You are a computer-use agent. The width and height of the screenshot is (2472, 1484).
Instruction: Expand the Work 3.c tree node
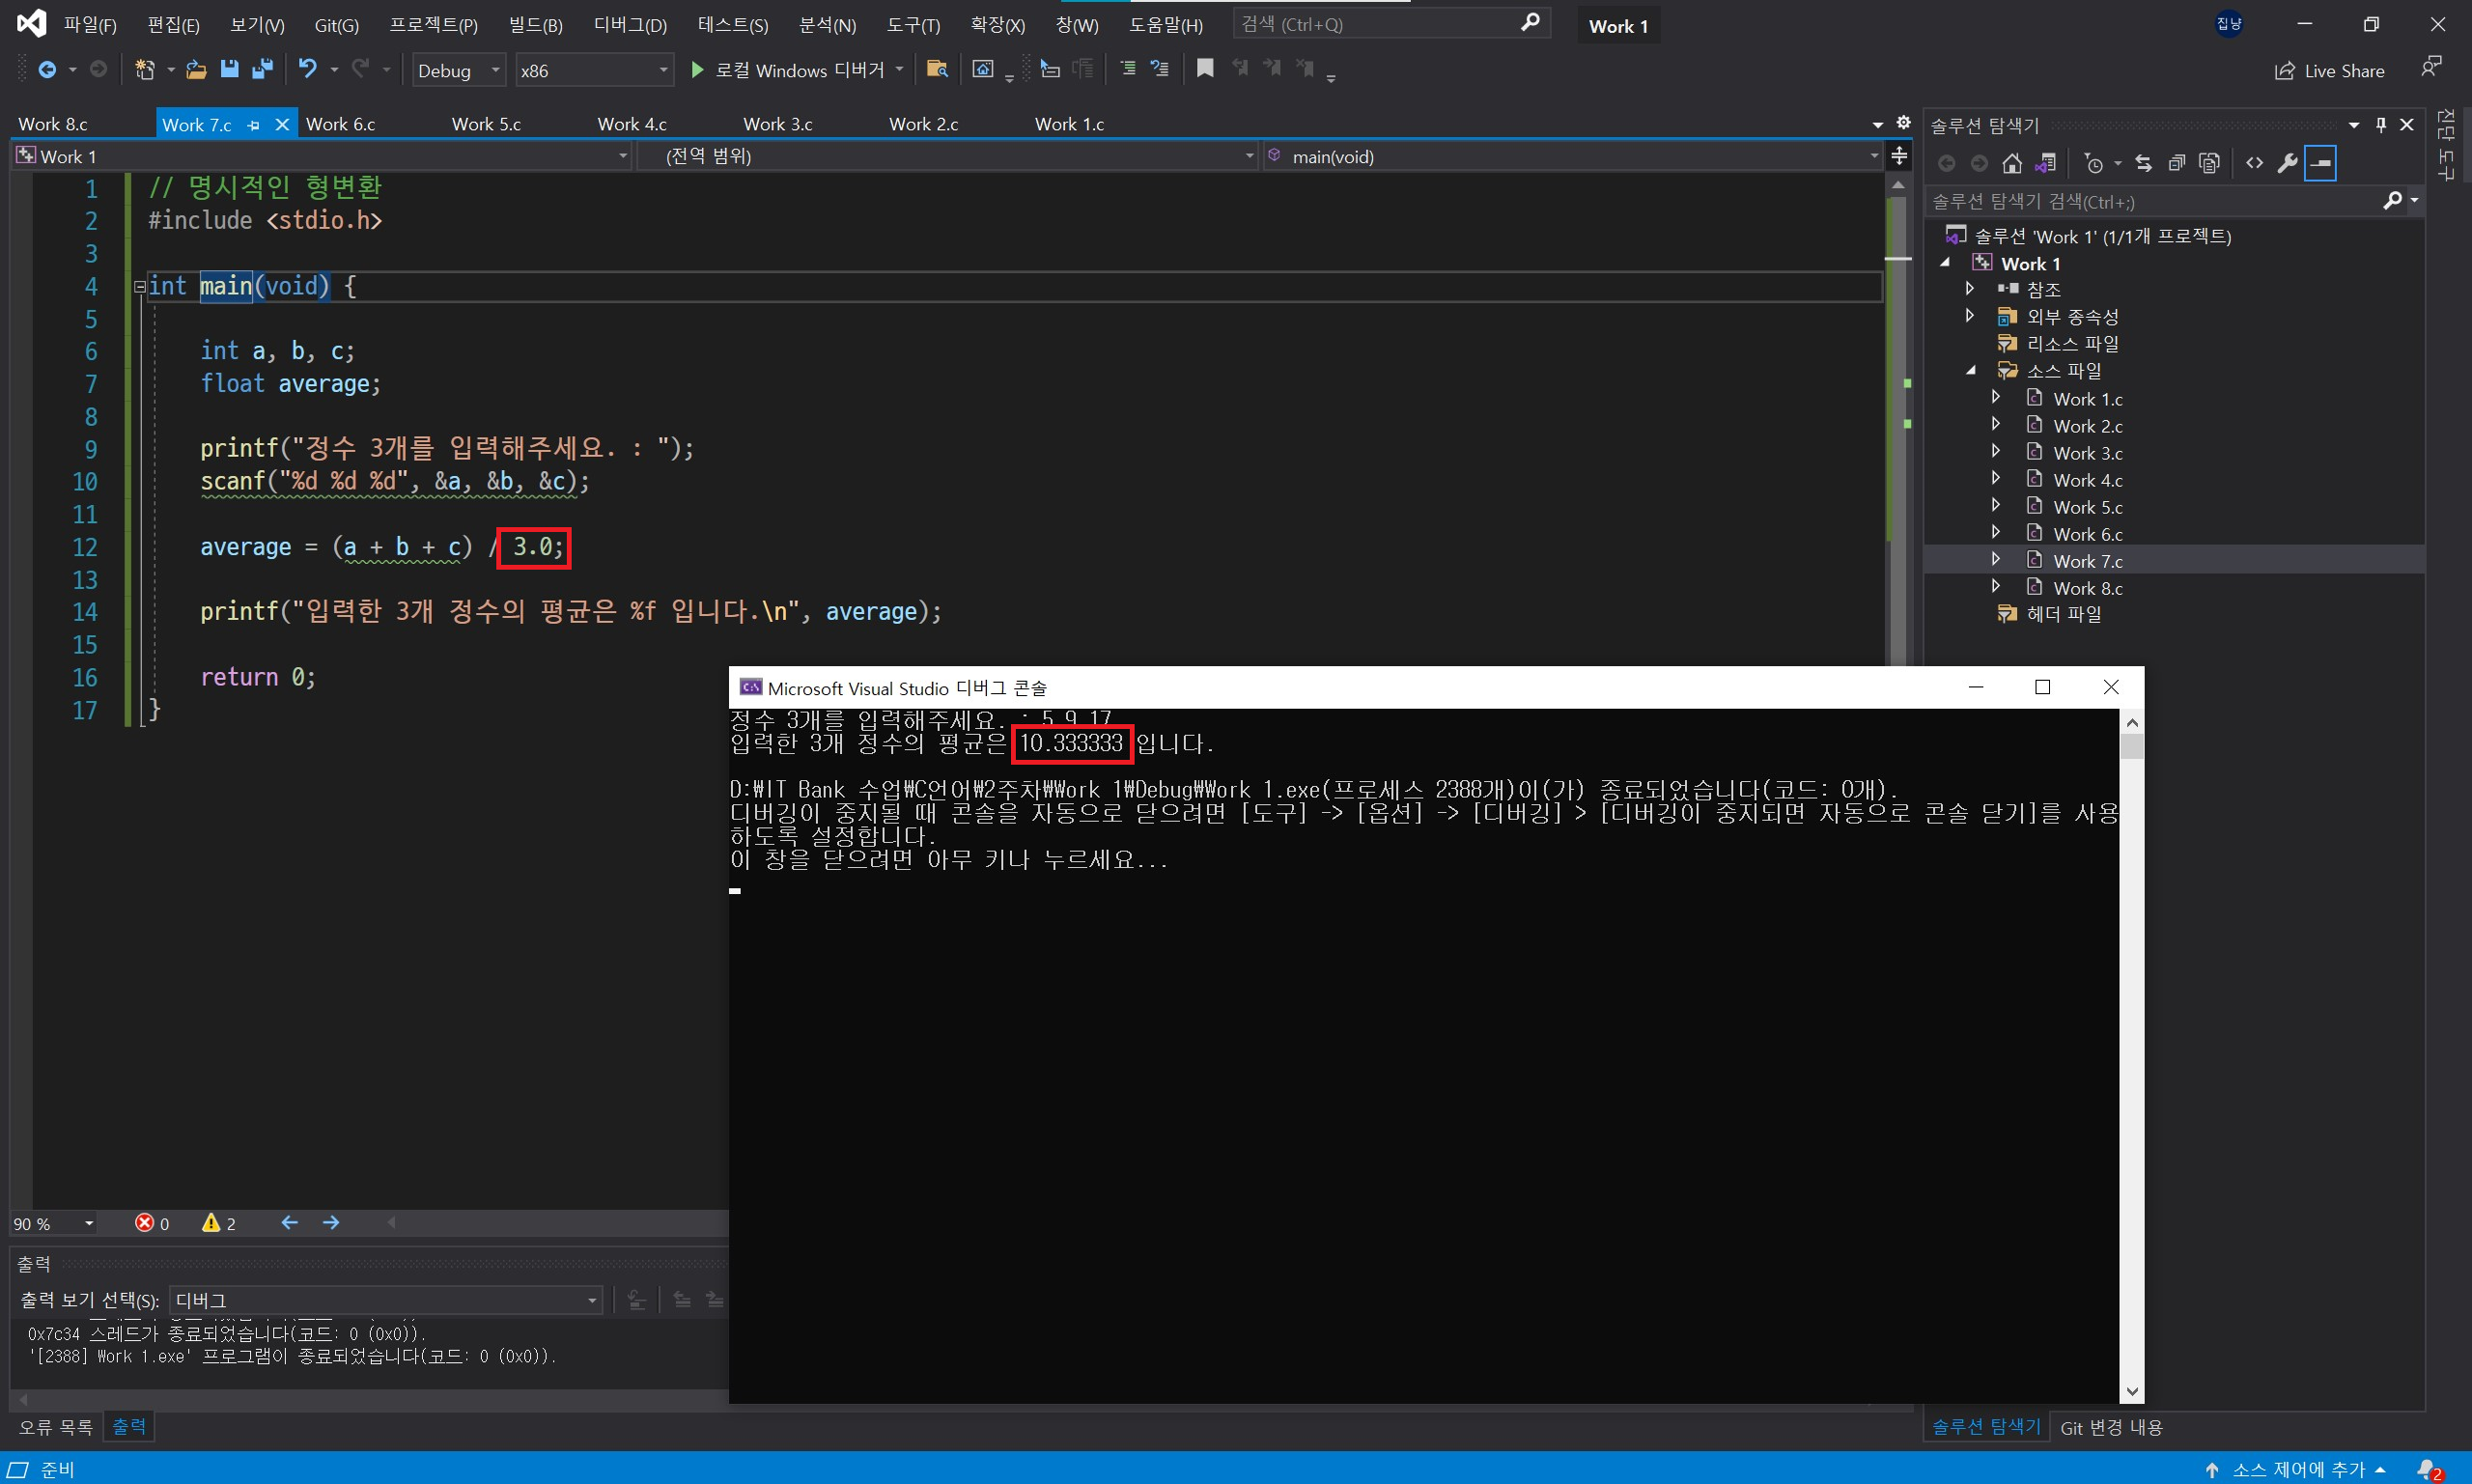(x=1996, y=452)
